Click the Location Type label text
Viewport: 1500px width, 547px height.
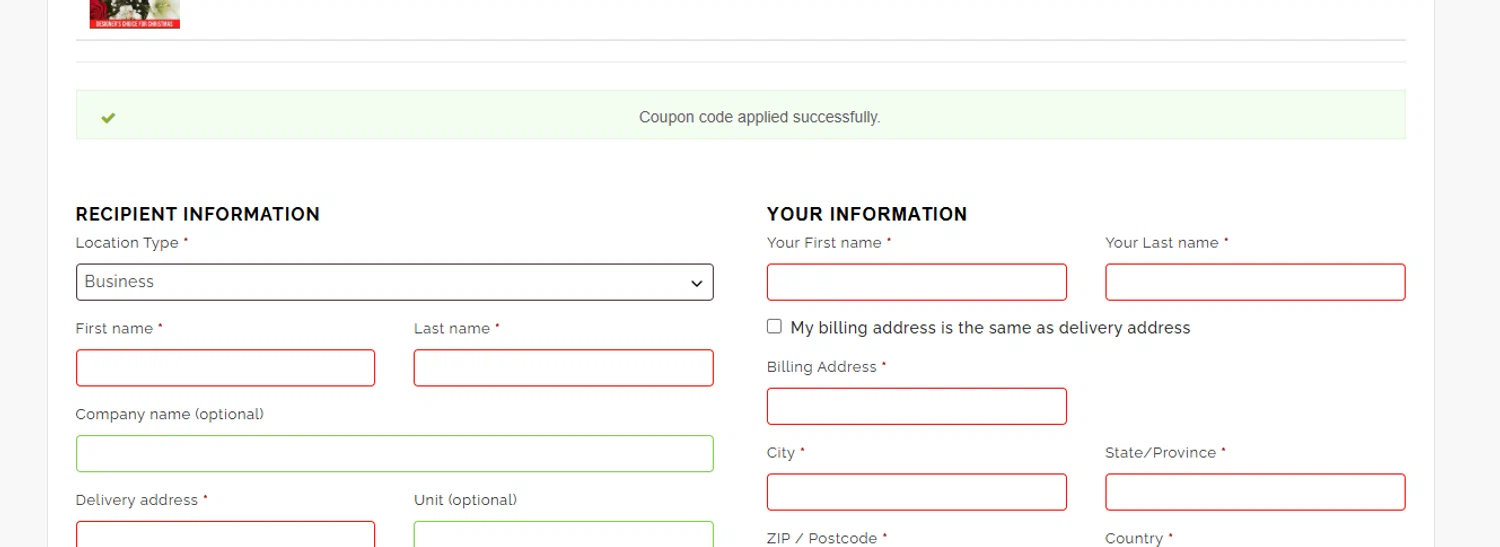pyautogui.click(x=127, y=243)
